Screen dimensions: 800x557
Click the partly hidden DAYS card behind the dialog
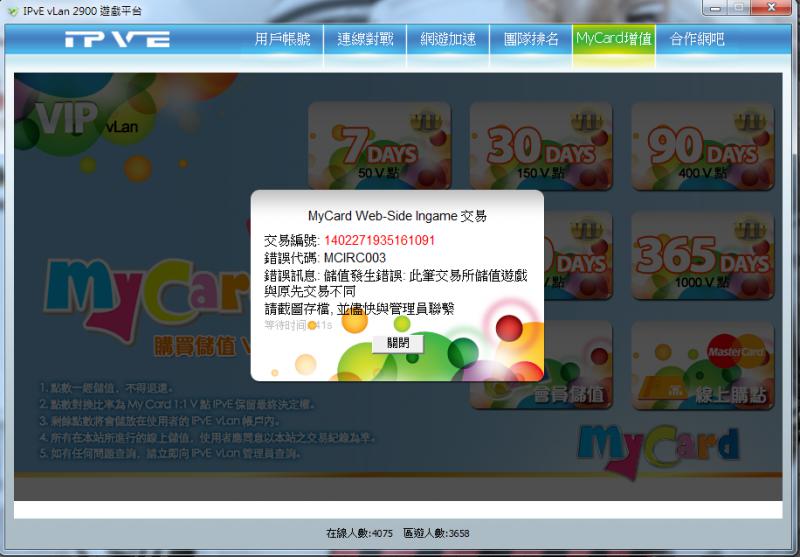click(x=578, y=256)
